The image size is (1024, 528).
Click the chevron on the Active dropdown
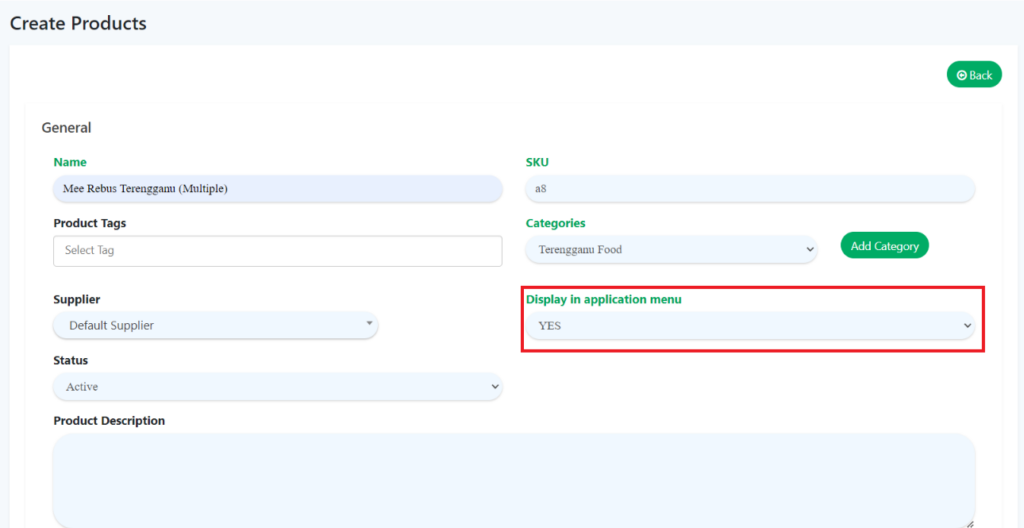494,386
